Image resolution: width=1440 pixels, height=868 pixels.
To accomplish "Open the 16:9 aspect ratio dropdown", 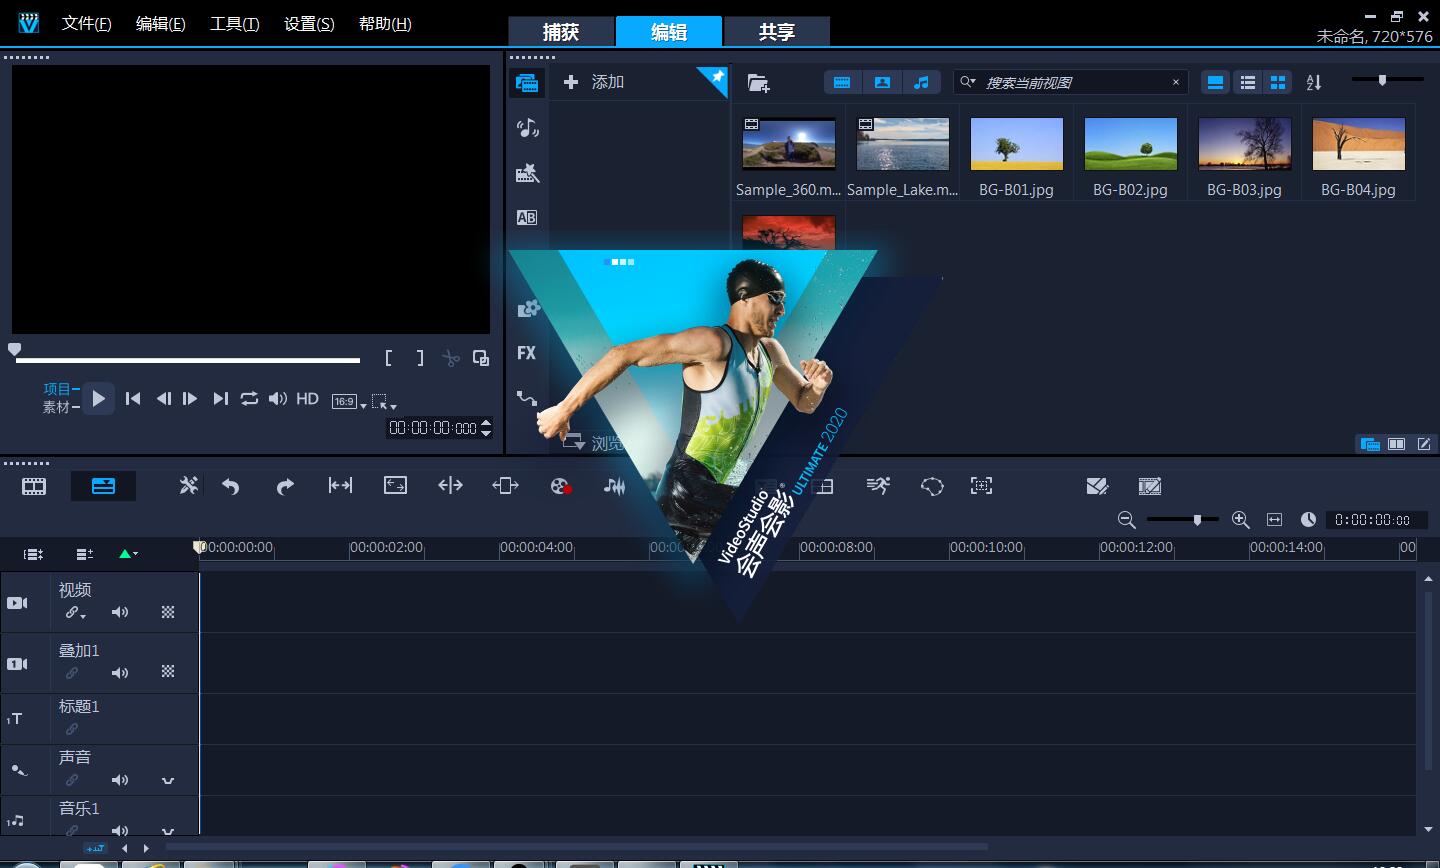I will (x=350, y=401).
